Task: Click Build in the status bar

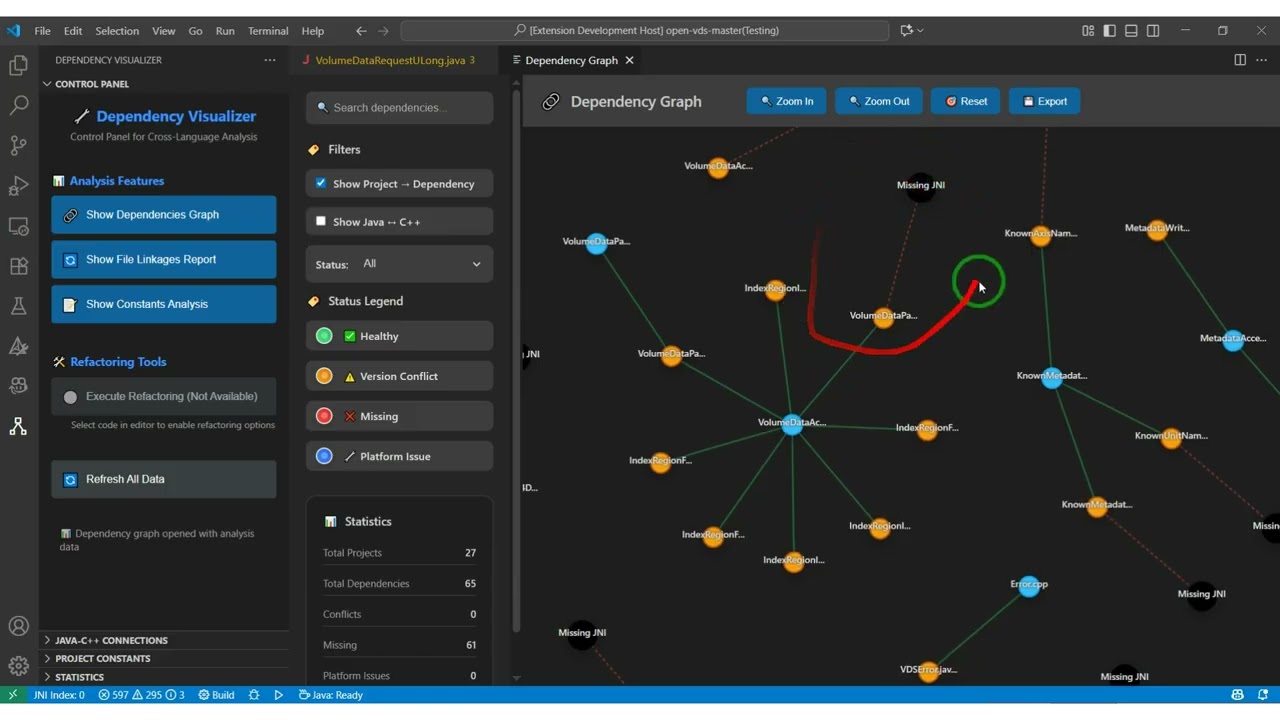Action: click(216, 695)
